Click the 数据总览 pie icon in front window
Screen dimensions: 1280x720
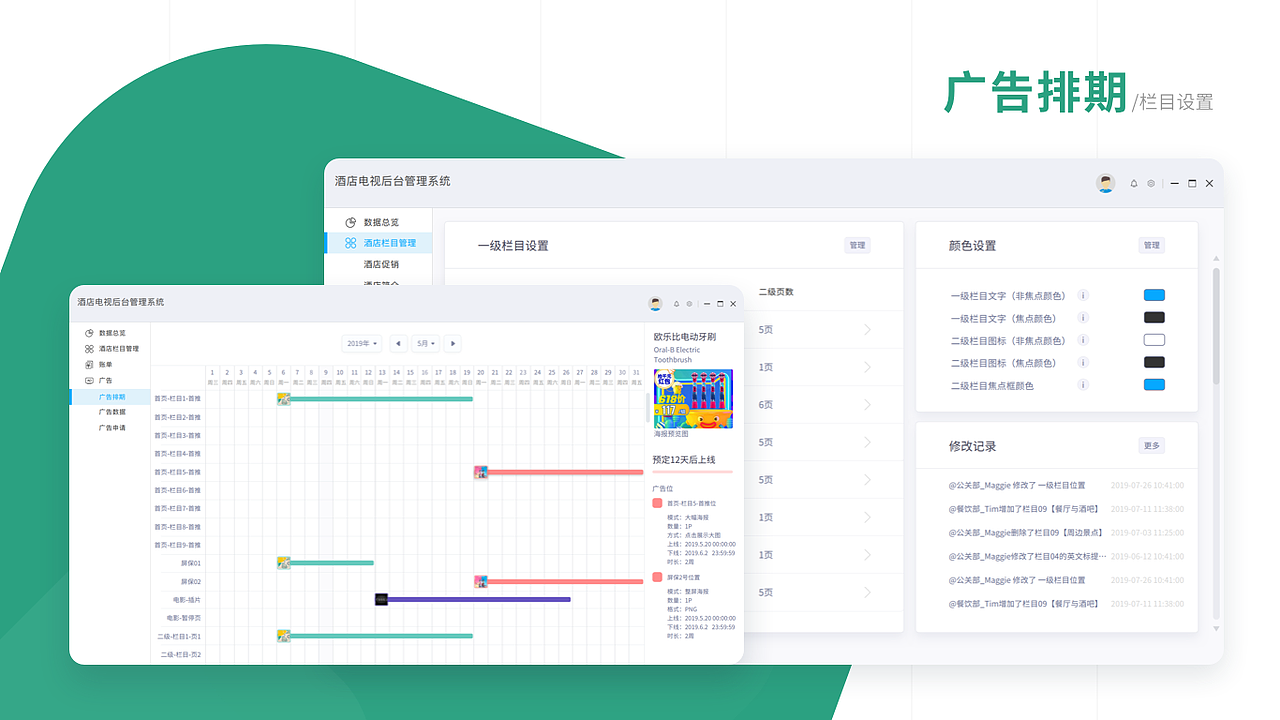(89, 333)
